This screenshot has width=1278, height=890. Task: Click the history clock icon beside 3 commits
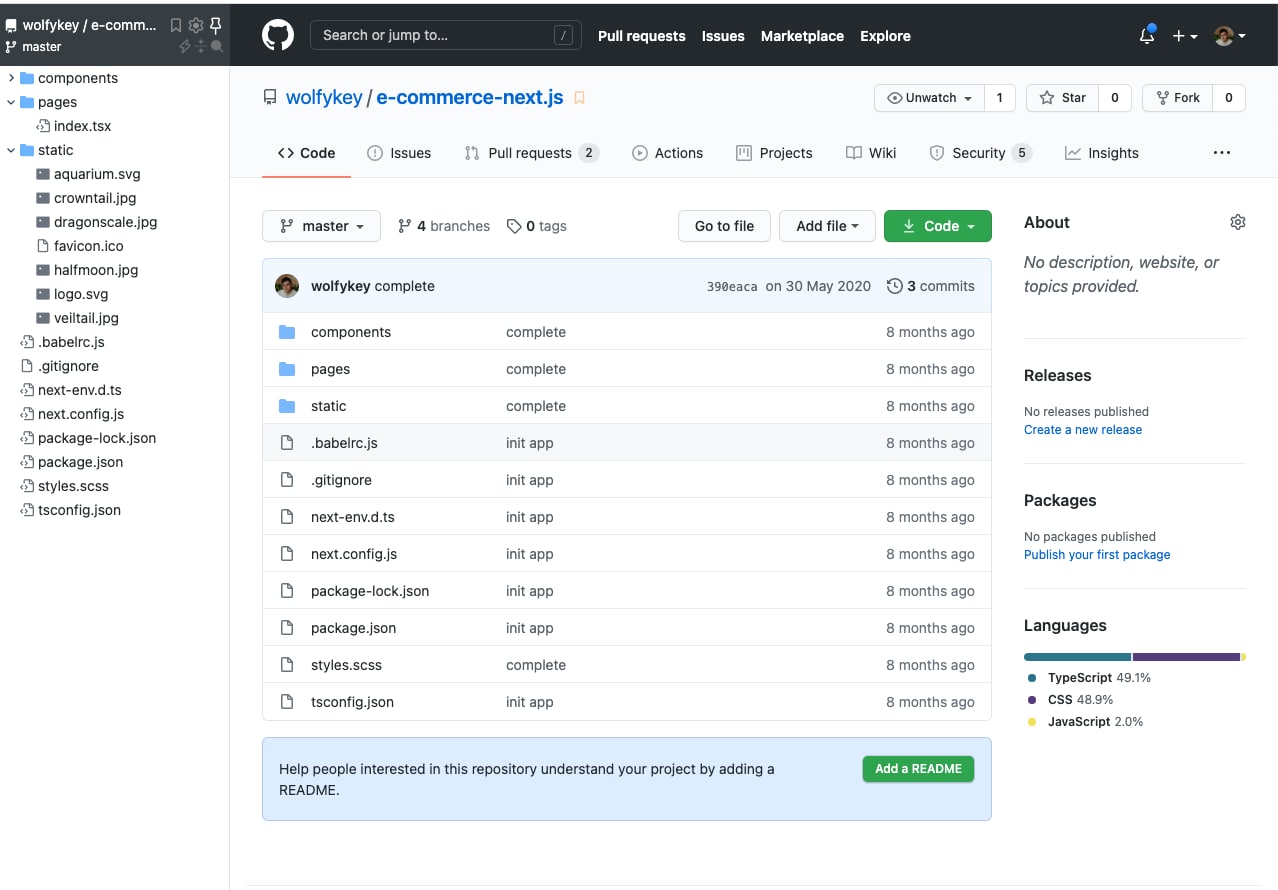[895, 286]
